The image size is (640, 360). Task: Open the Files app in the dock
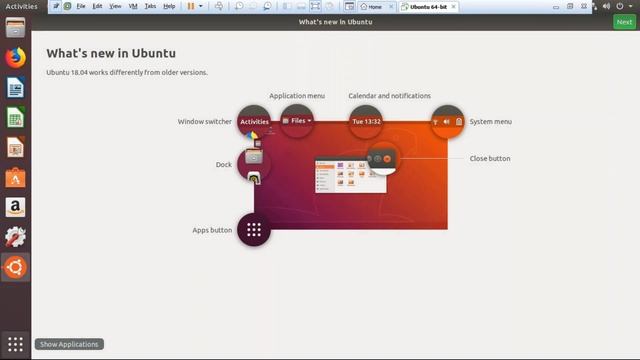tap(15, 28)
